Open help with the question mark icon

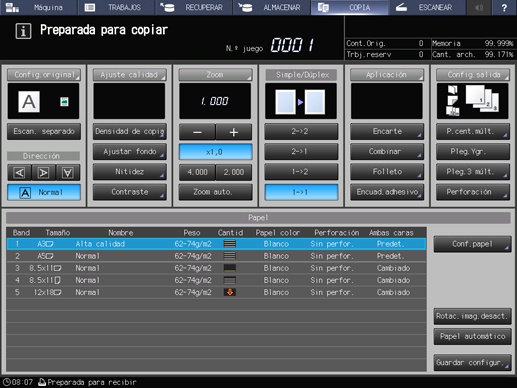(504, 7)
